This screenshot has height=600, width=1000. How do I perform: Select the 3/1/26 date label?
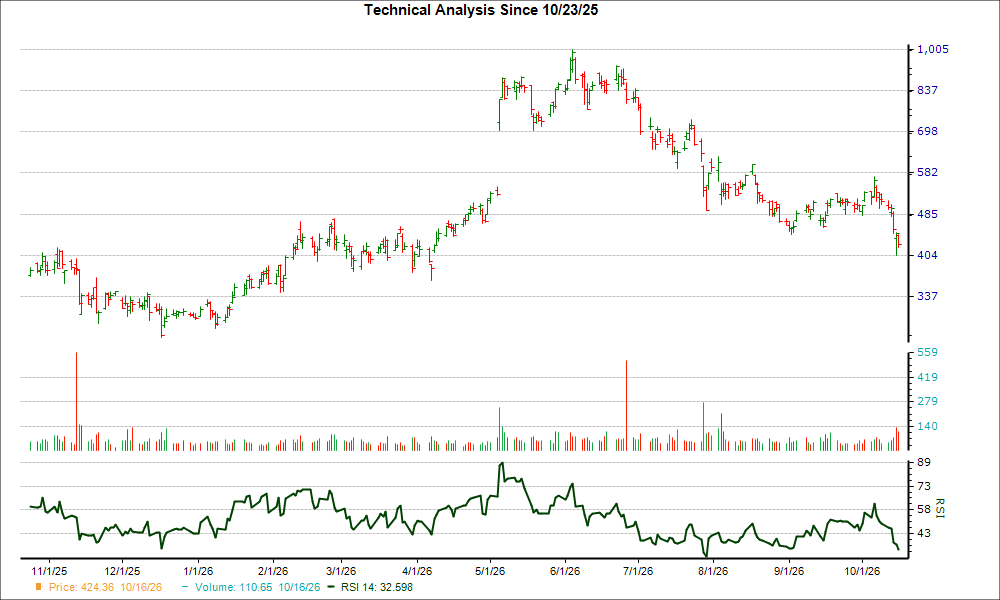[341, 571]
